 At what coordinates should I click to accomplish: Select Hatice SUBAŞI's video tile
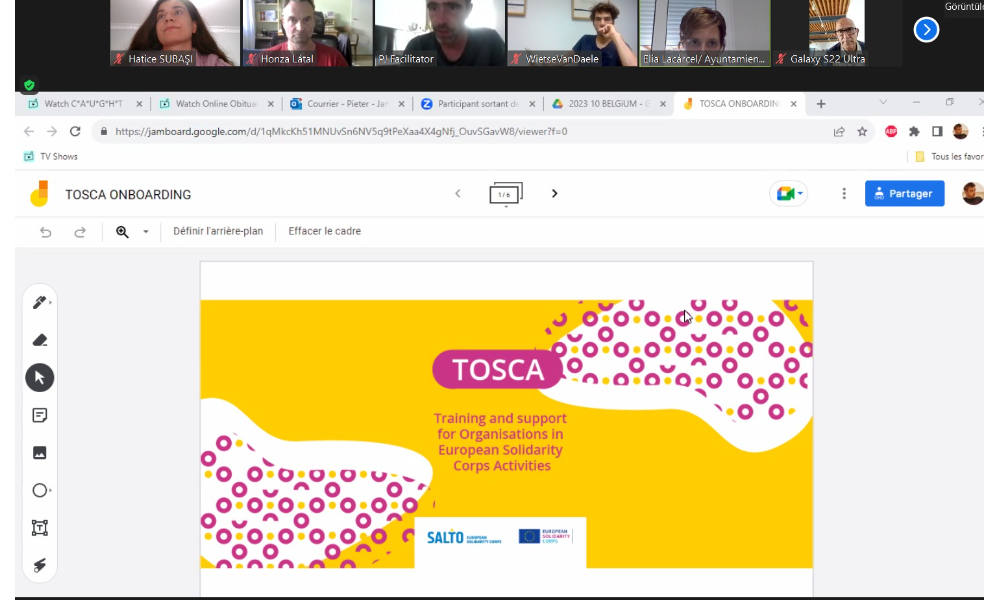click(x=175, y=33)
